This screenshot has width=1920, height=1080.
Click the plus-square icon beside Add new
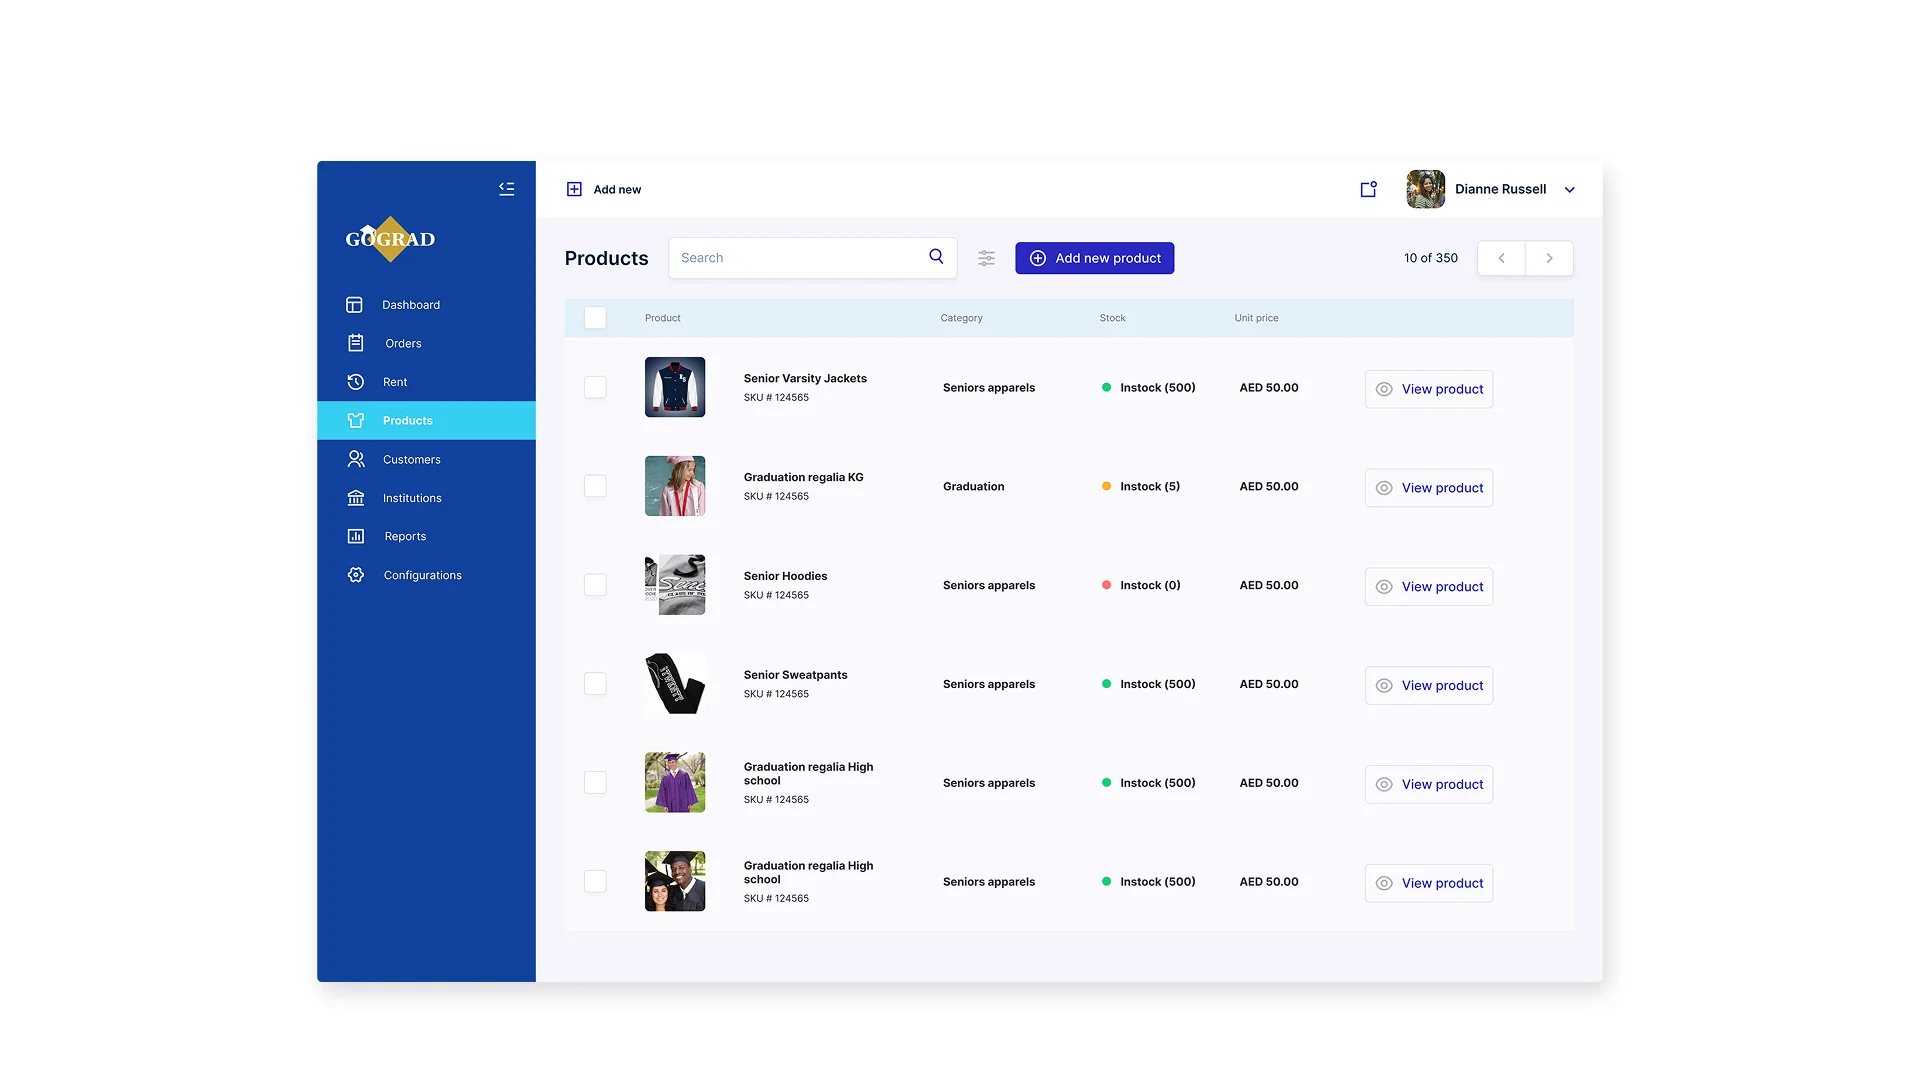click(x=574, y=189)
